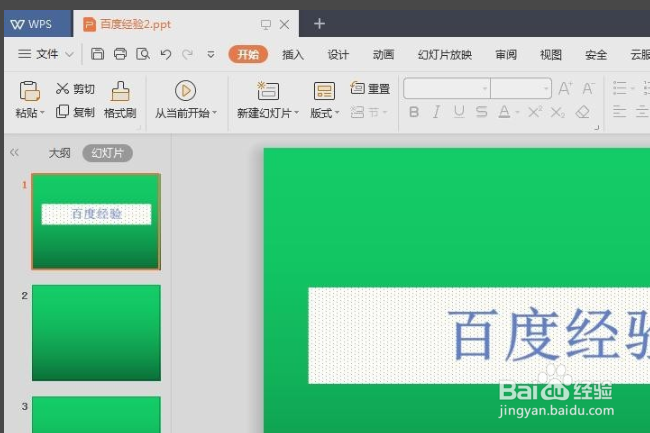The height and width of the screenshot is (433, 650).
Task: Open the font name combo box
Action: (447, 88)
